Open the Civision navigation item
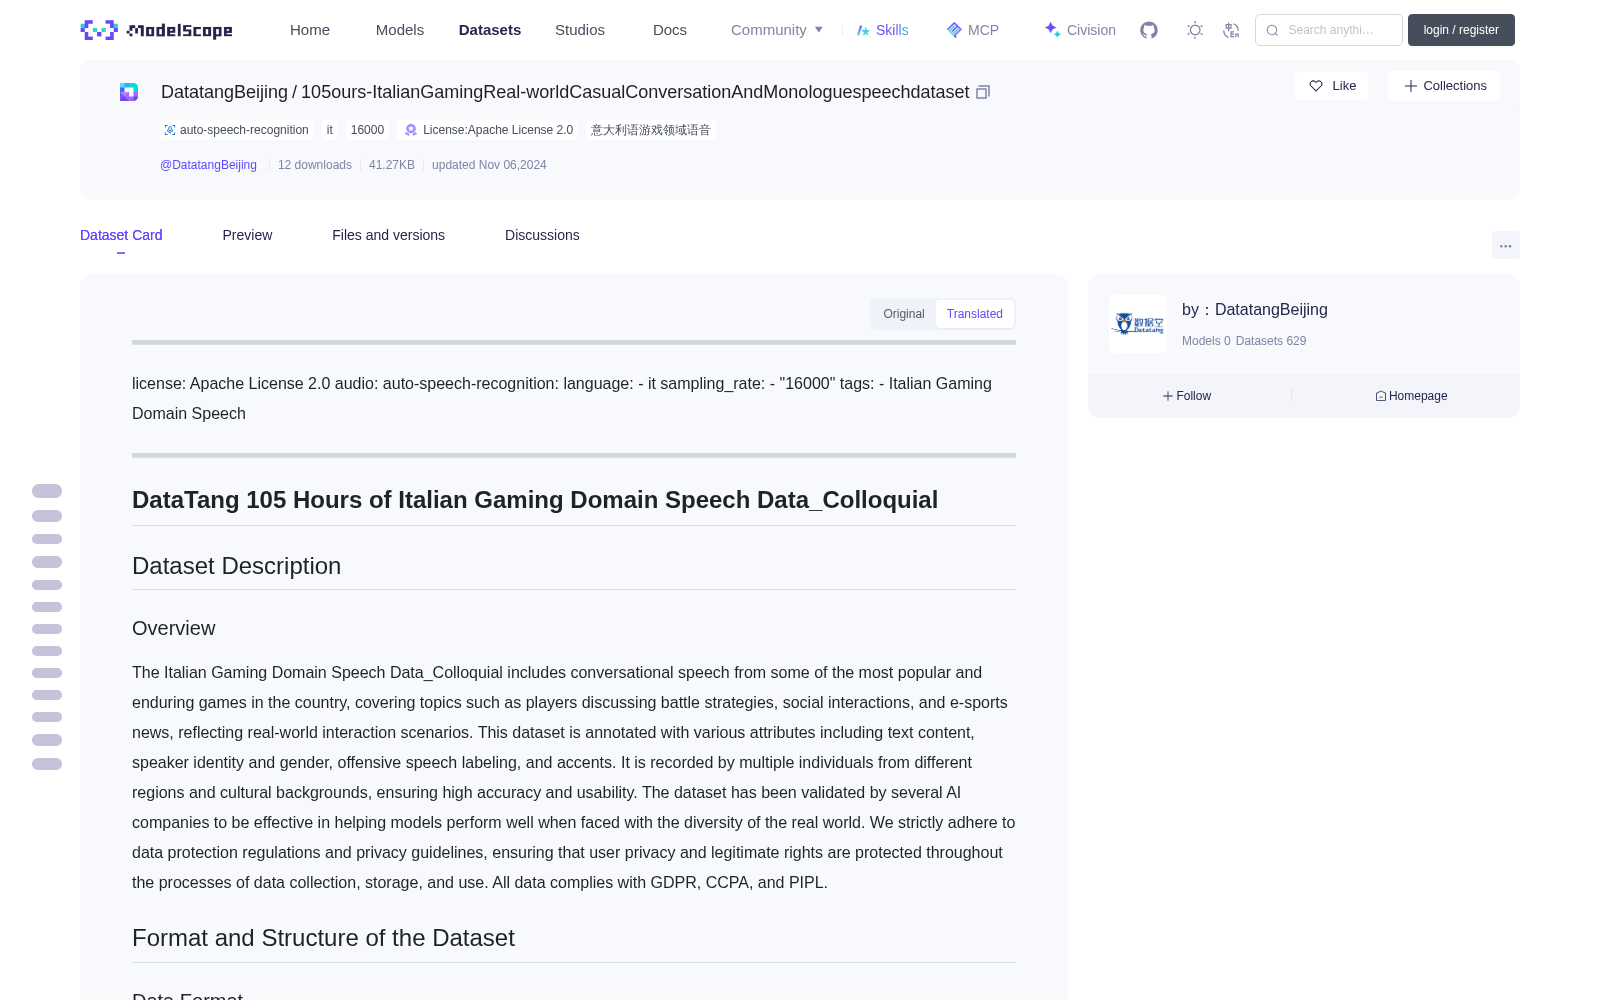The height and width of the screenshot is (1000, 1600). [x=1080, y=30]
